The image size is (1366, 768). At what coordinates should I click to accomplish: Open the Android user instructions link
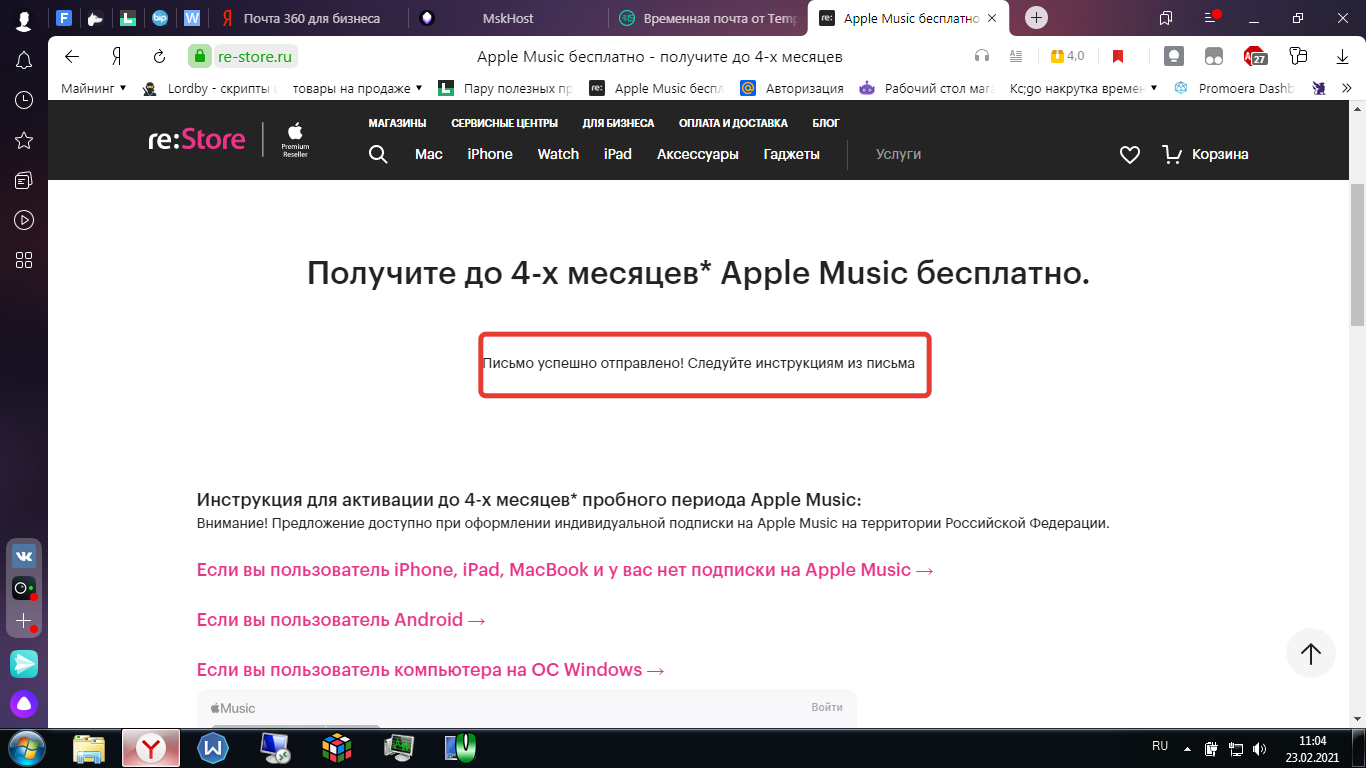tap(341, 620)
